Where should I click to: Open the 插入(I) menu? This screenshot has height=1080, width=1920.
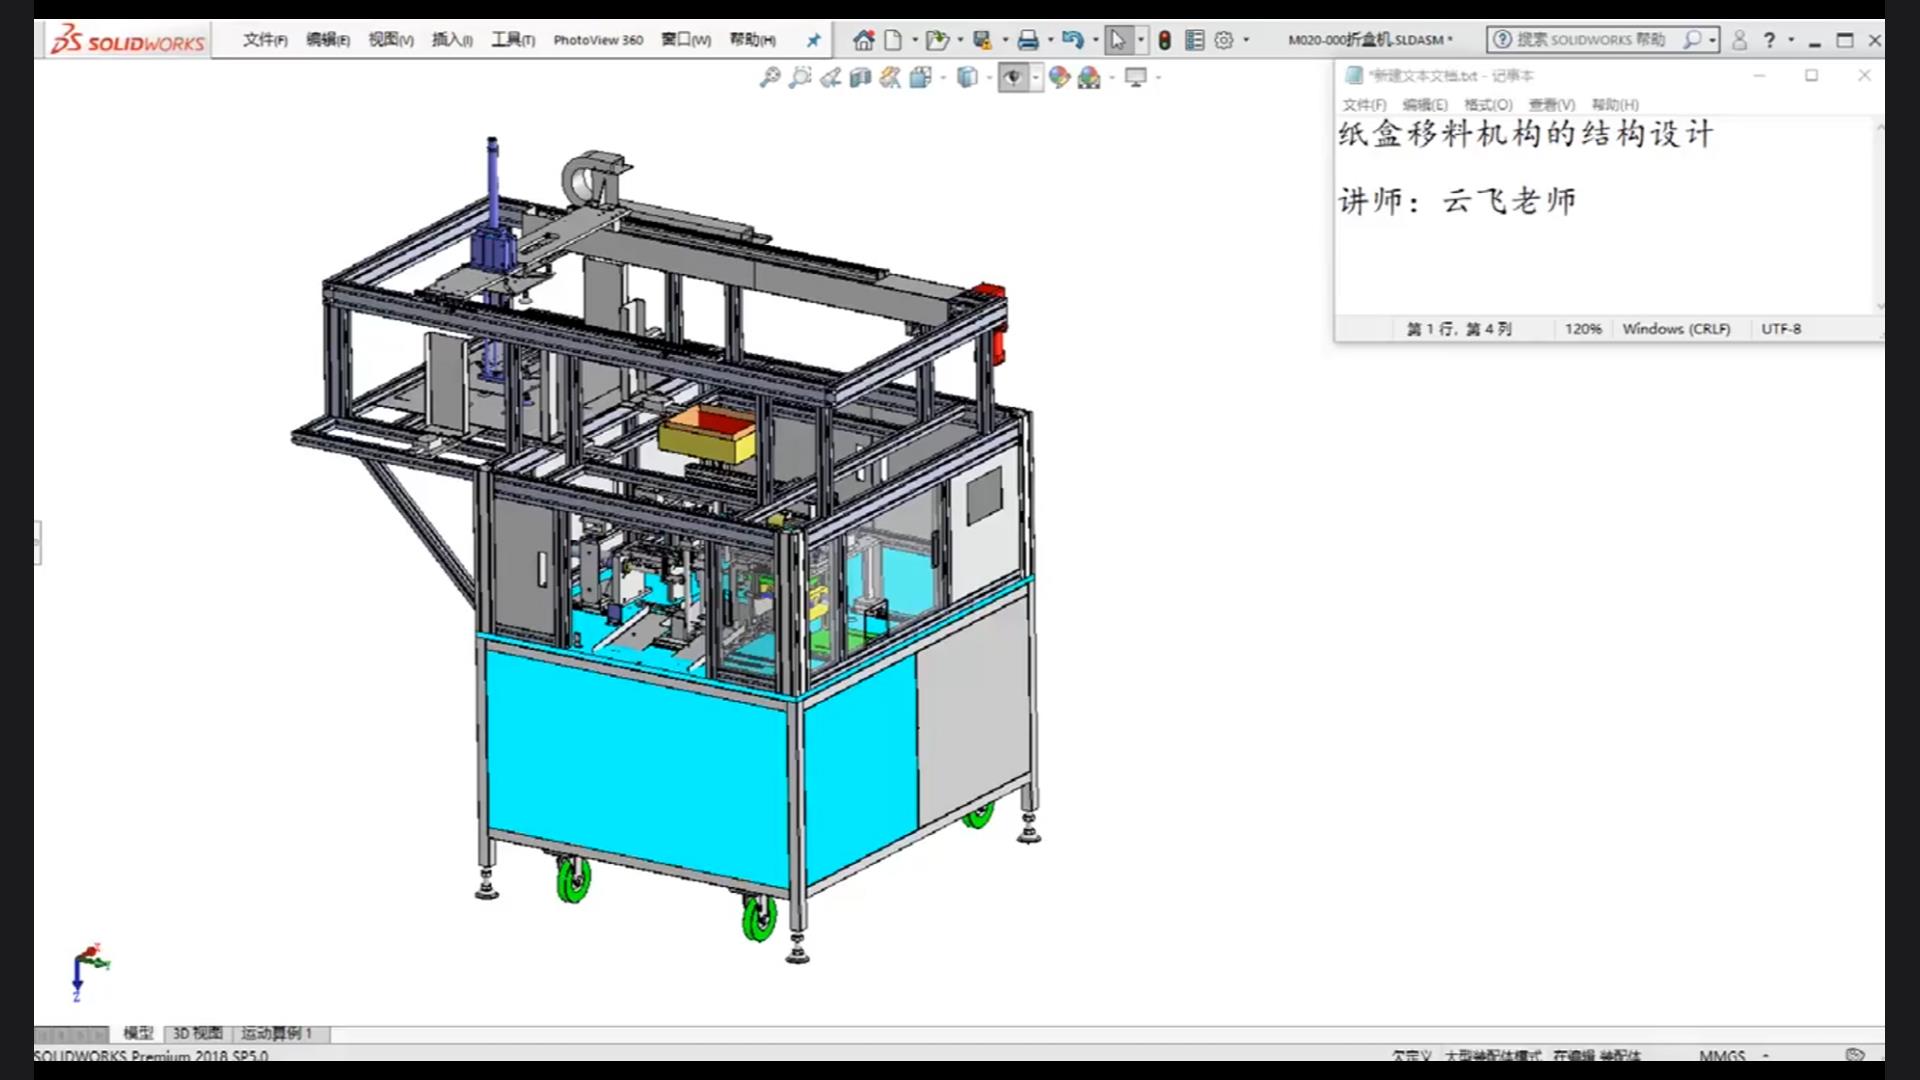452,40
